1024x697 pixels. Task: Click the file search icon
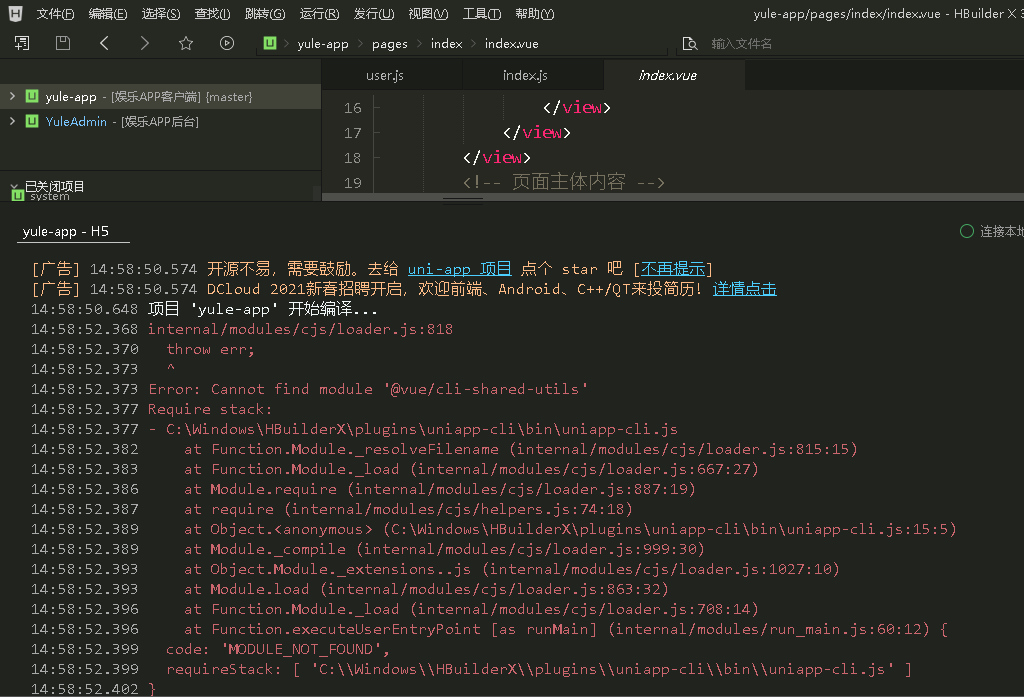[689, 44]
